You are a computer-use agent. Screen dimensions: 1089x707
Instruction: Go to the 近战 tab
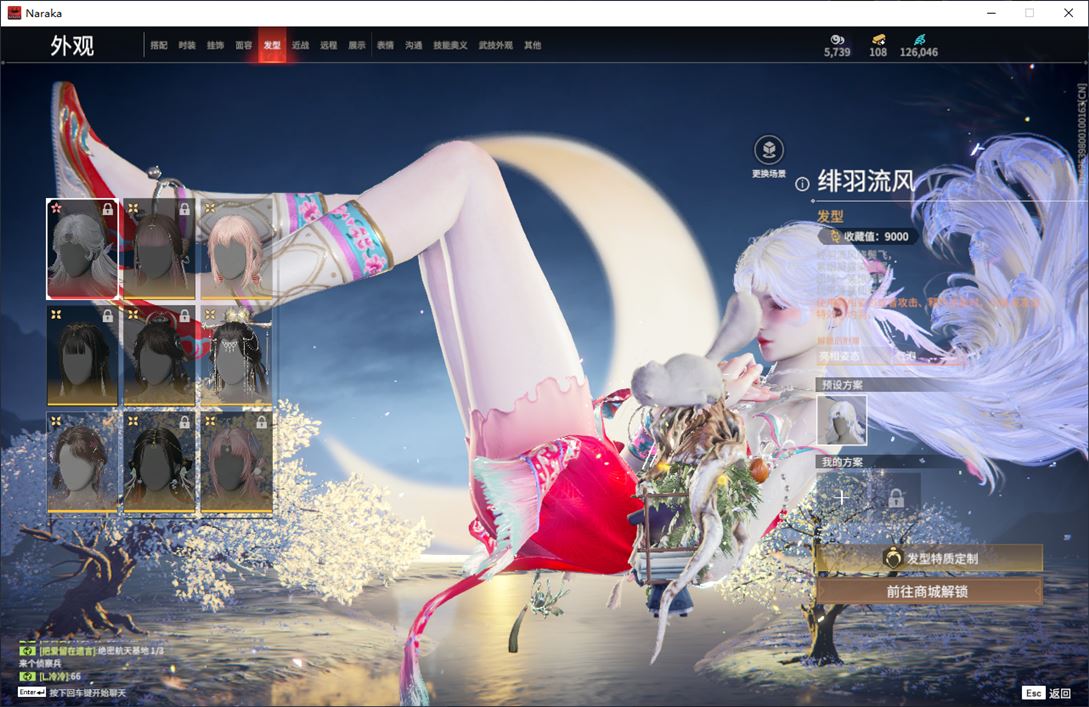click(300, 45)
